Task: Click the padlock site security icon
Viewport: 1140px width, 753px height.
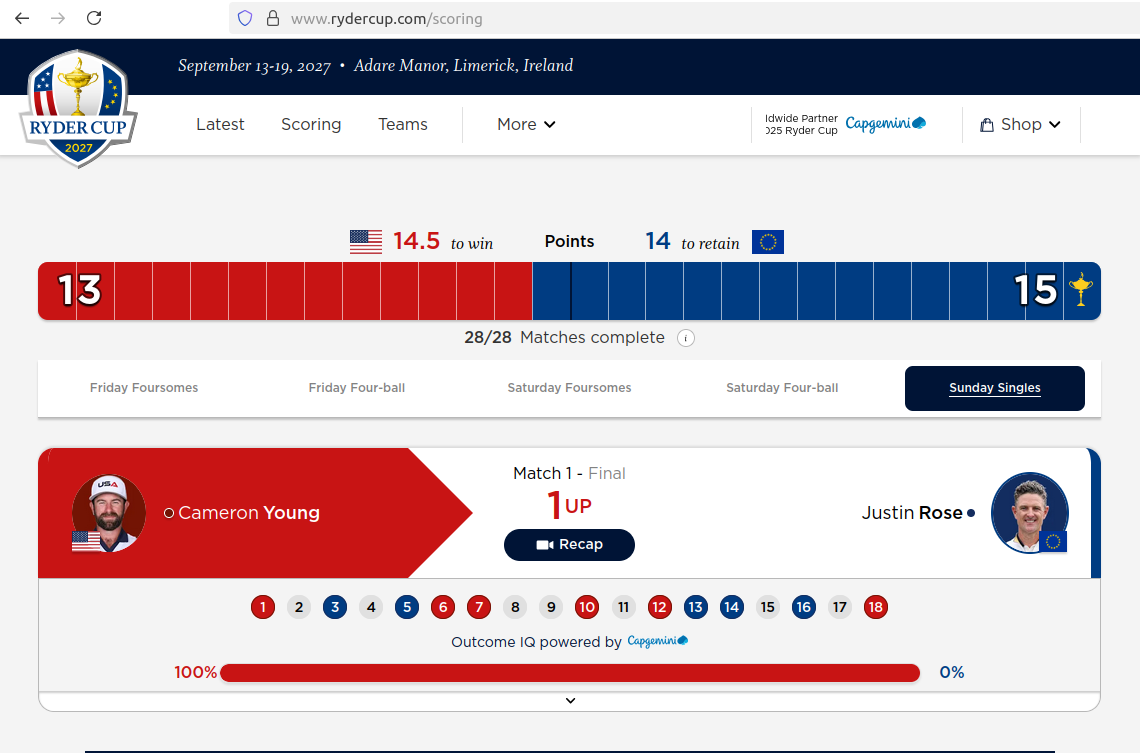Action: point(272,19)
